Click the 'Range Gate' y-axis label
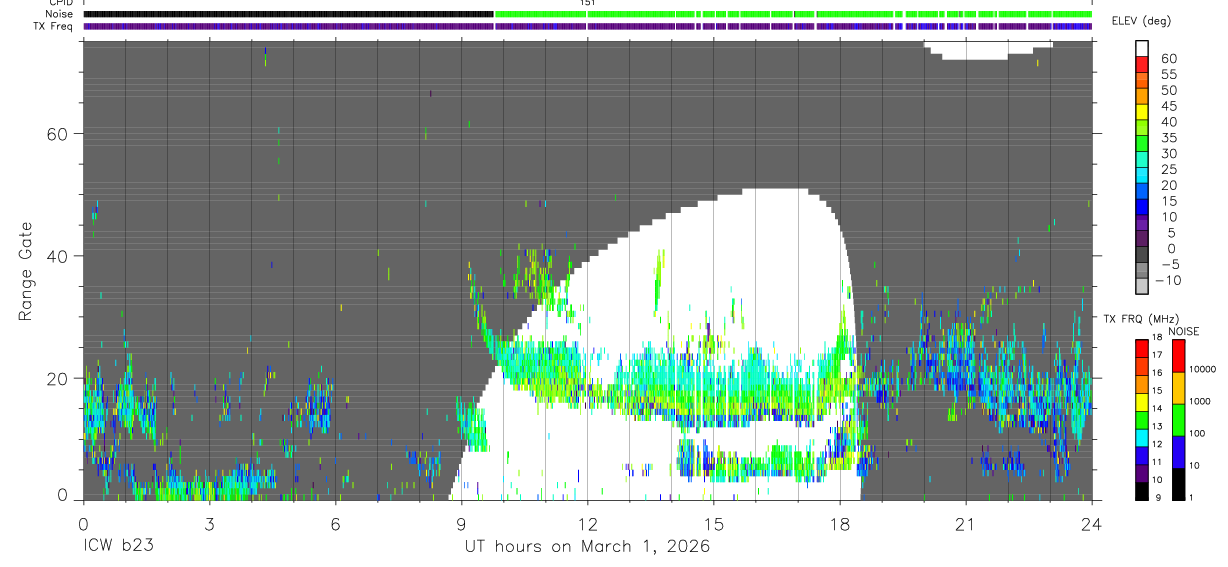Screen dimensions: 1228x567 pyautogui.click(x=28, y=272)
